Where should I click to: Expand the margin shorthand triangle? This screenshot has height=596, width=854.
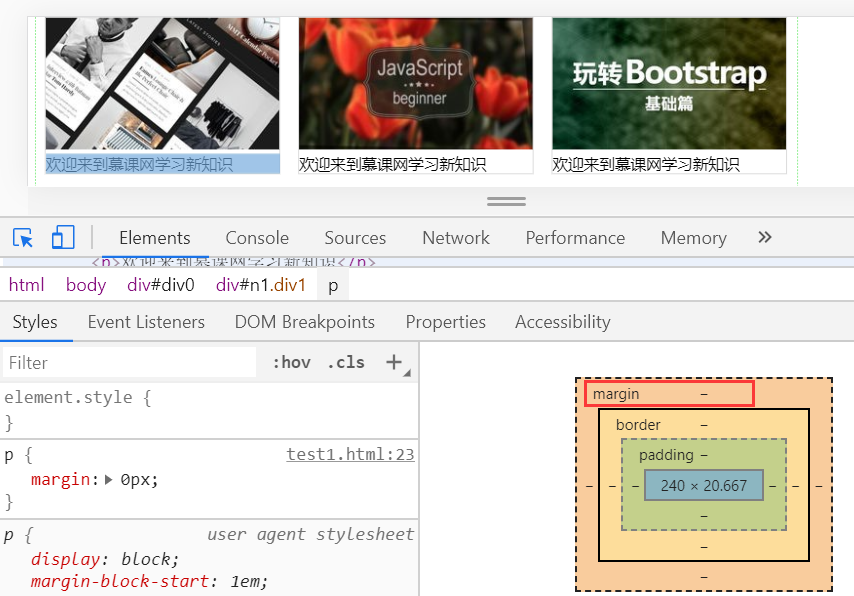pyautogui.click(x=108, y=479)
